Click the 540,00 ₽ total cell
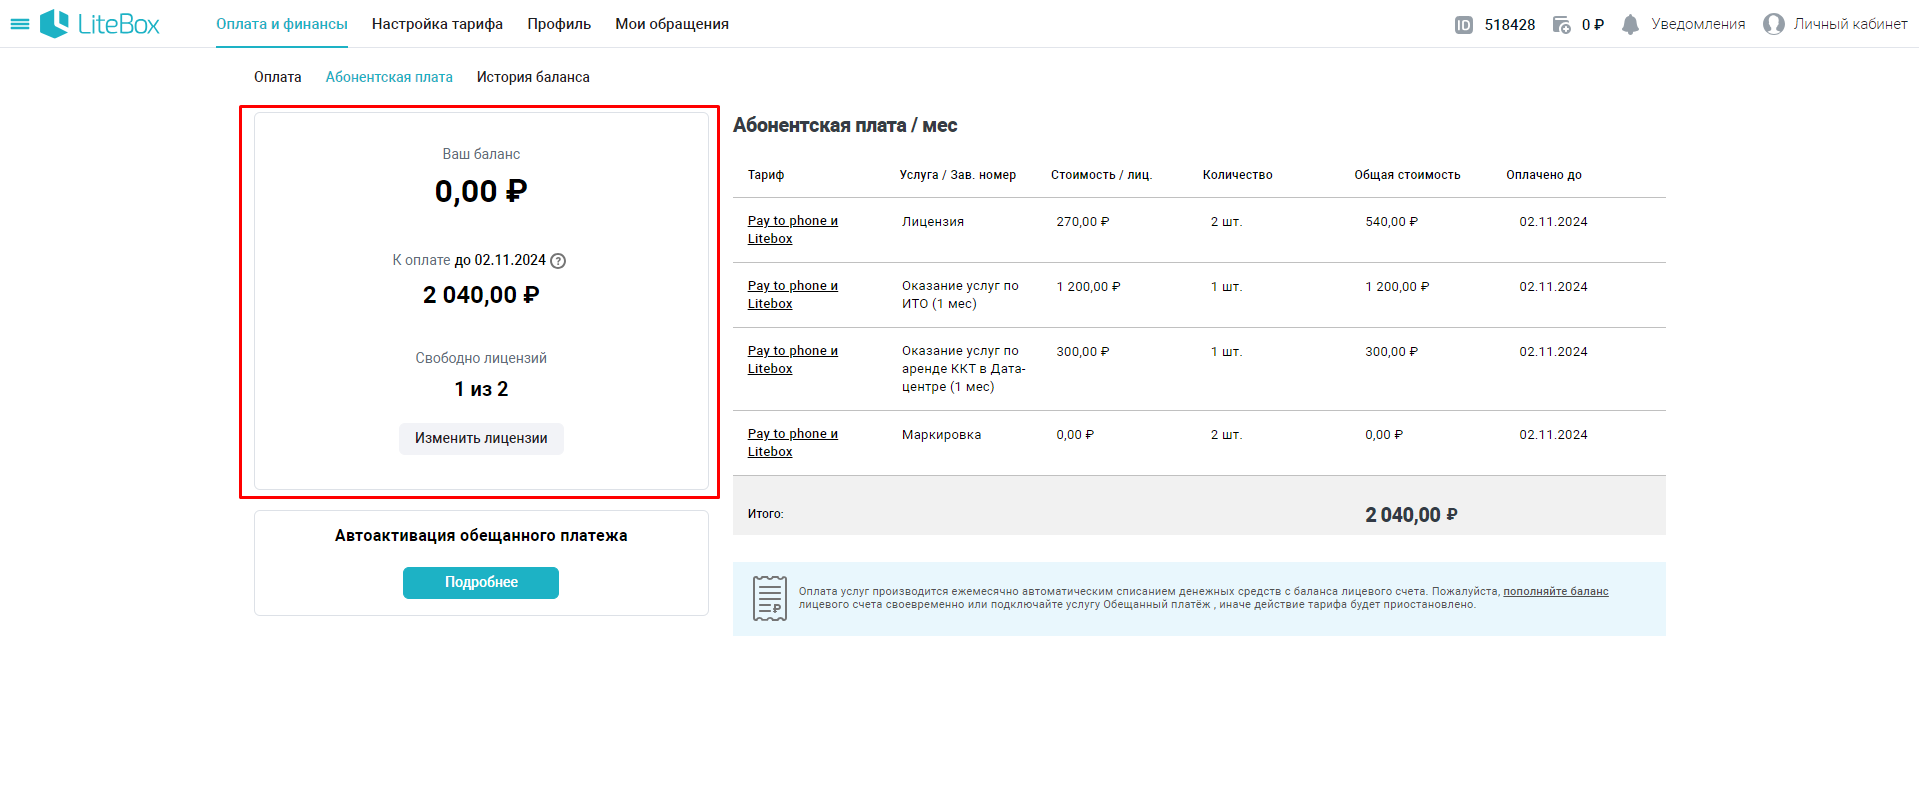The height and width of the screenshot is (803, 1919). tap(1392, 222)
